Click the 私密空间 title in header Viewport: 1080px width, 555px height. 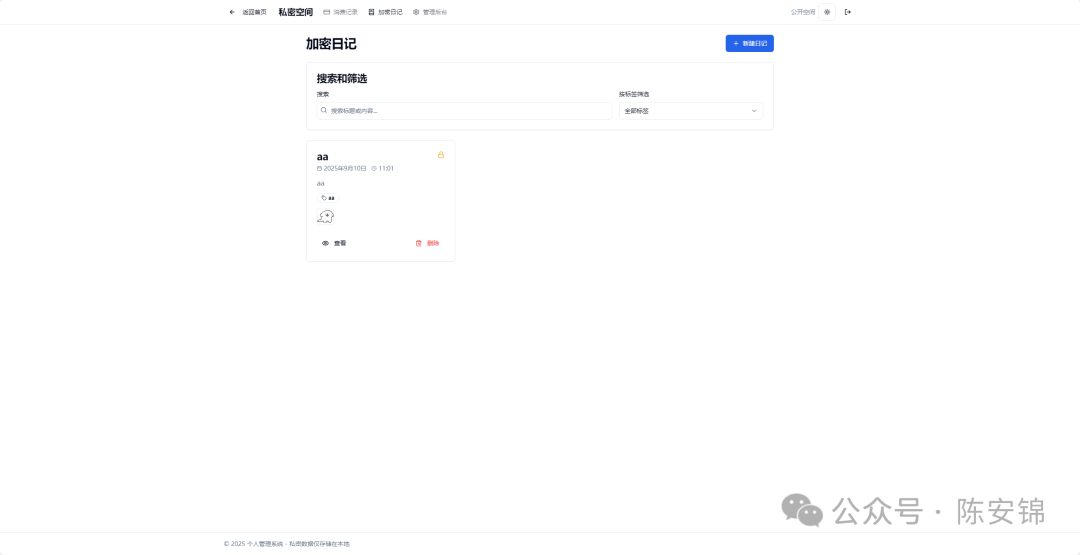tap(295, 12)
